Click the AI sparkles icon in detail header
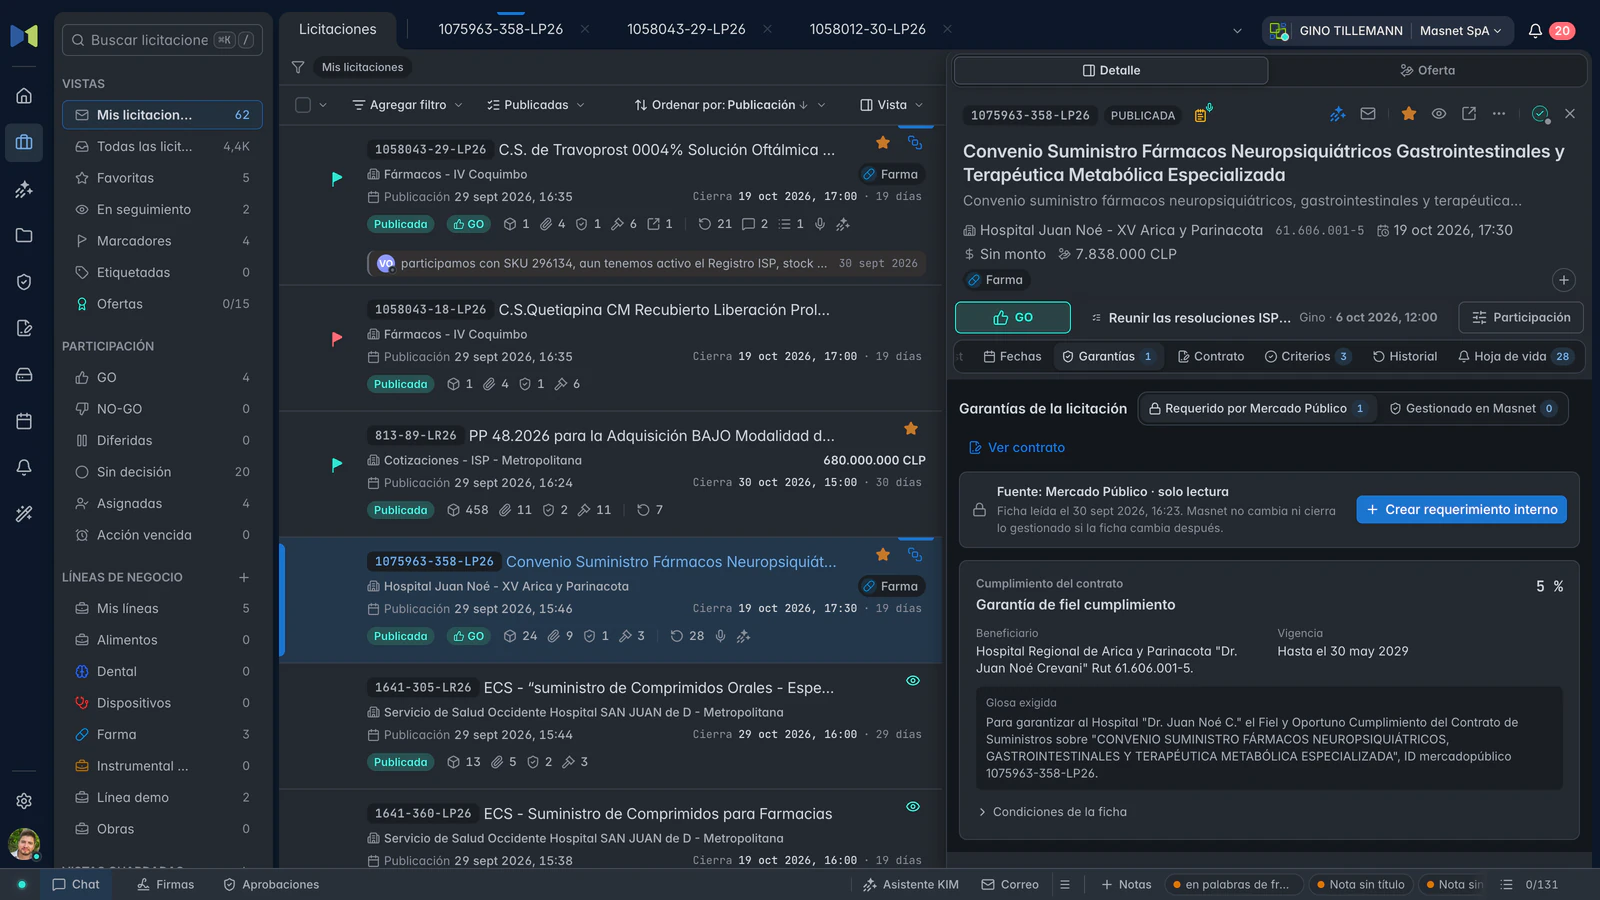The image size is (1600, 900). click(x=1337, y=114)
